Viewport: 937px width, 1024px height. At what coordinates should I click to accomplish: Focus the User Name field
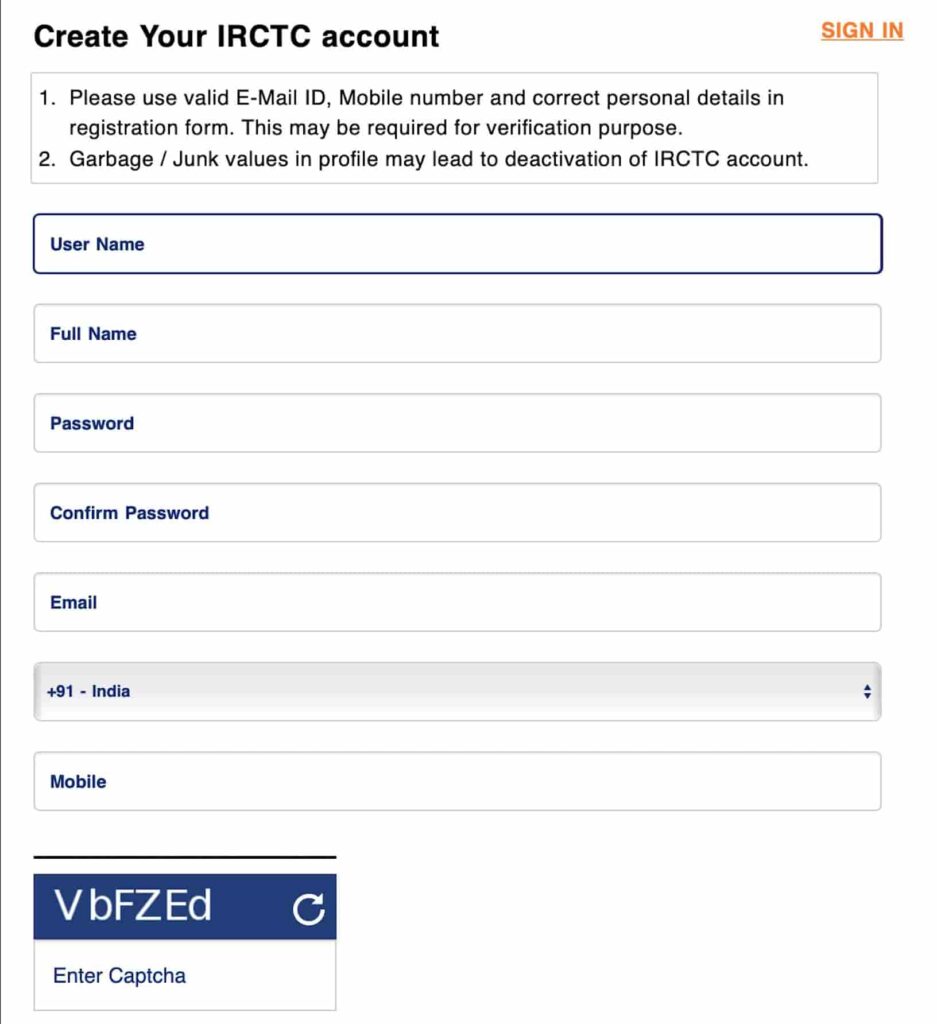click(x=457, y=244)
